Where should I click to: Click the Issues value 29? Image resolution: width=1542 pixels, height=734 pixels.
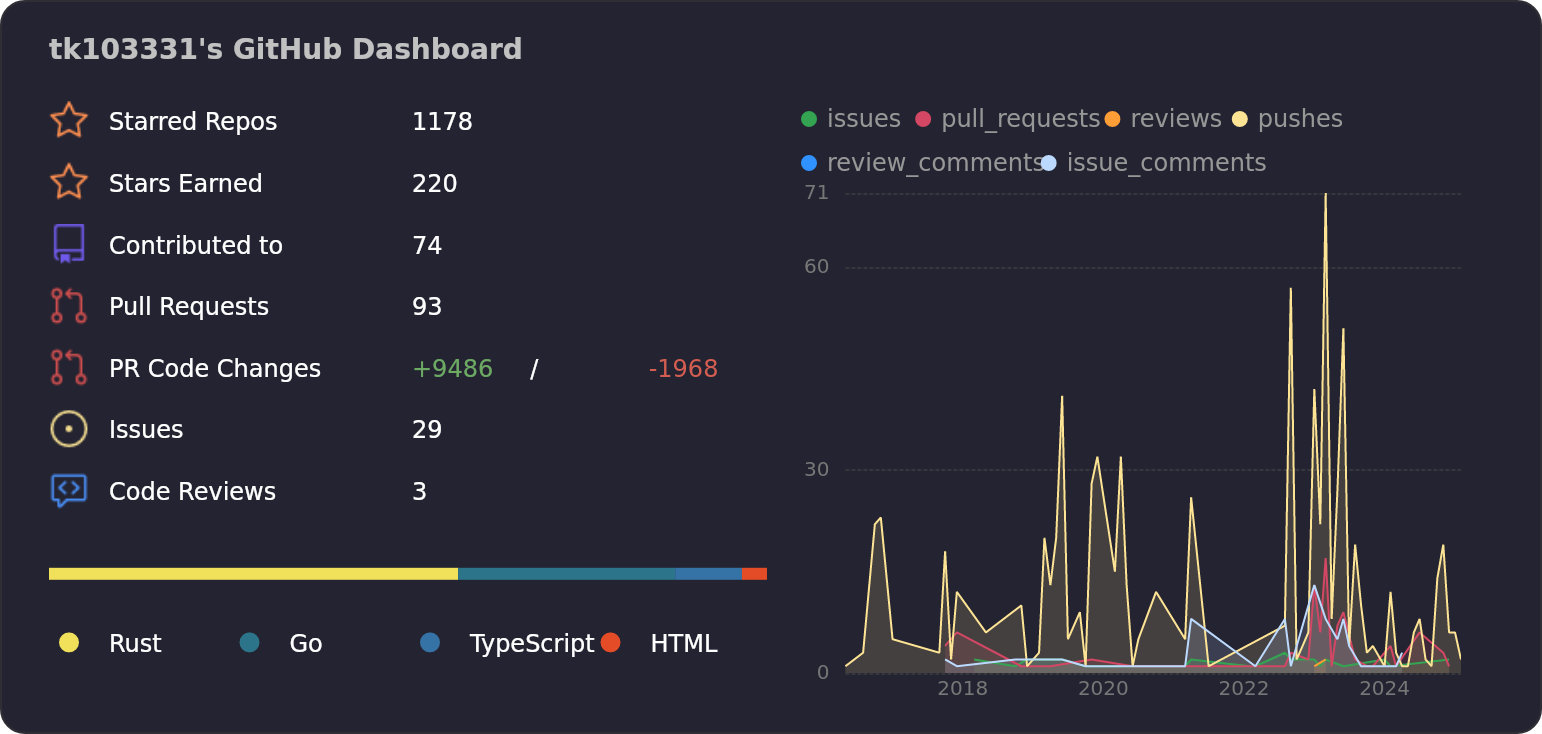(427, 430)
